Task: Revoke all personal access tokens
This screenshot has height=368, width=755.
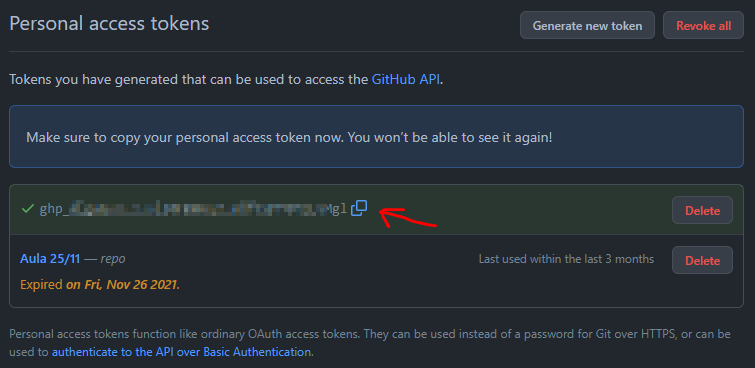Action: (x=703, y=26)
